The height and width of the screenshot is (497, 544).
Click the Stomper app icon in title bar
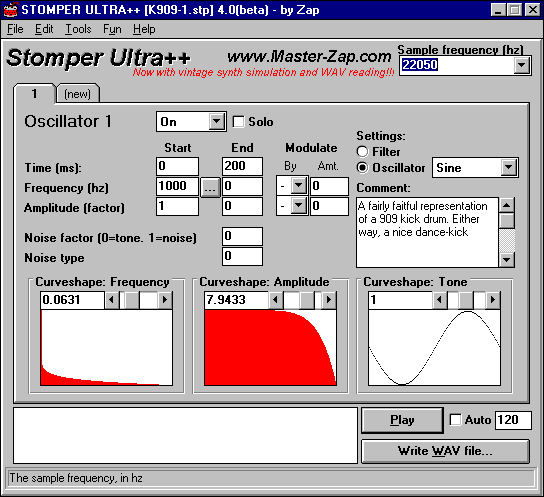click(x=10, y=10)
